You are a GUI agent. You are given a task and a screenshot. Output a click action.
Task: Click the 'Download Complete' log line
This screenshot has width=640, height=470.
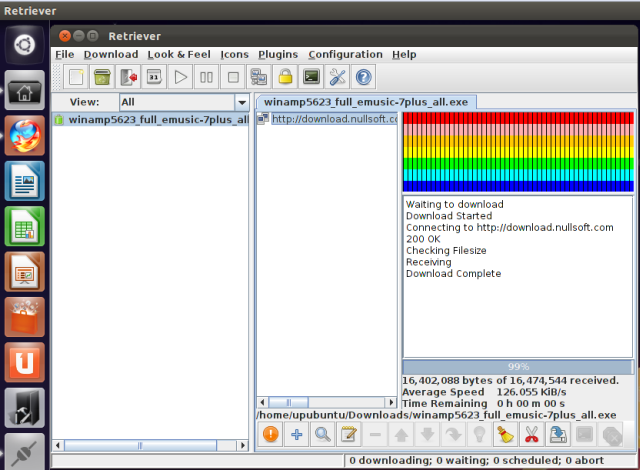pyautogui.click(x=453, y=273)
